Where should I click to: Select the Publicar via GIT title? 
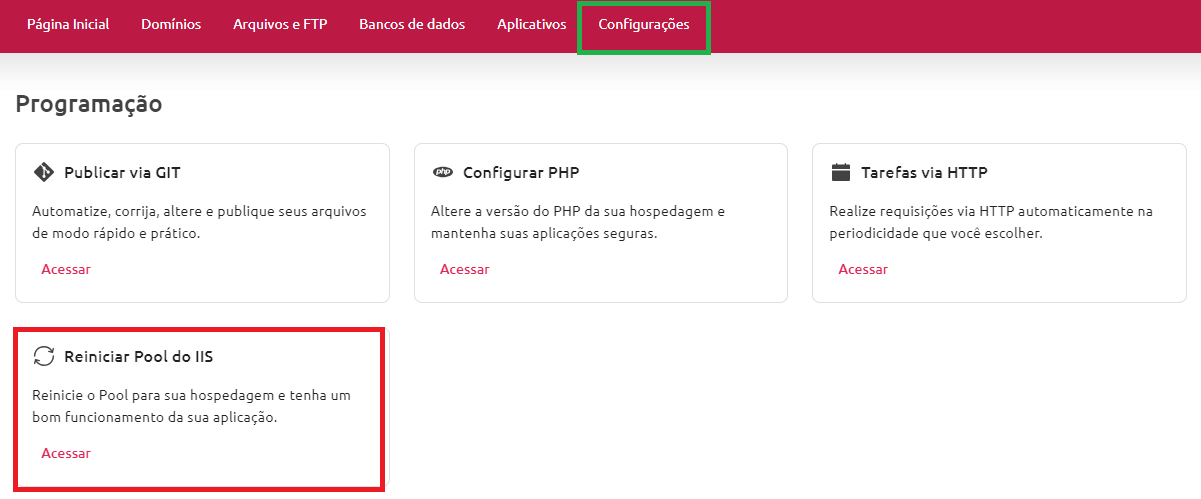point(122,172)
